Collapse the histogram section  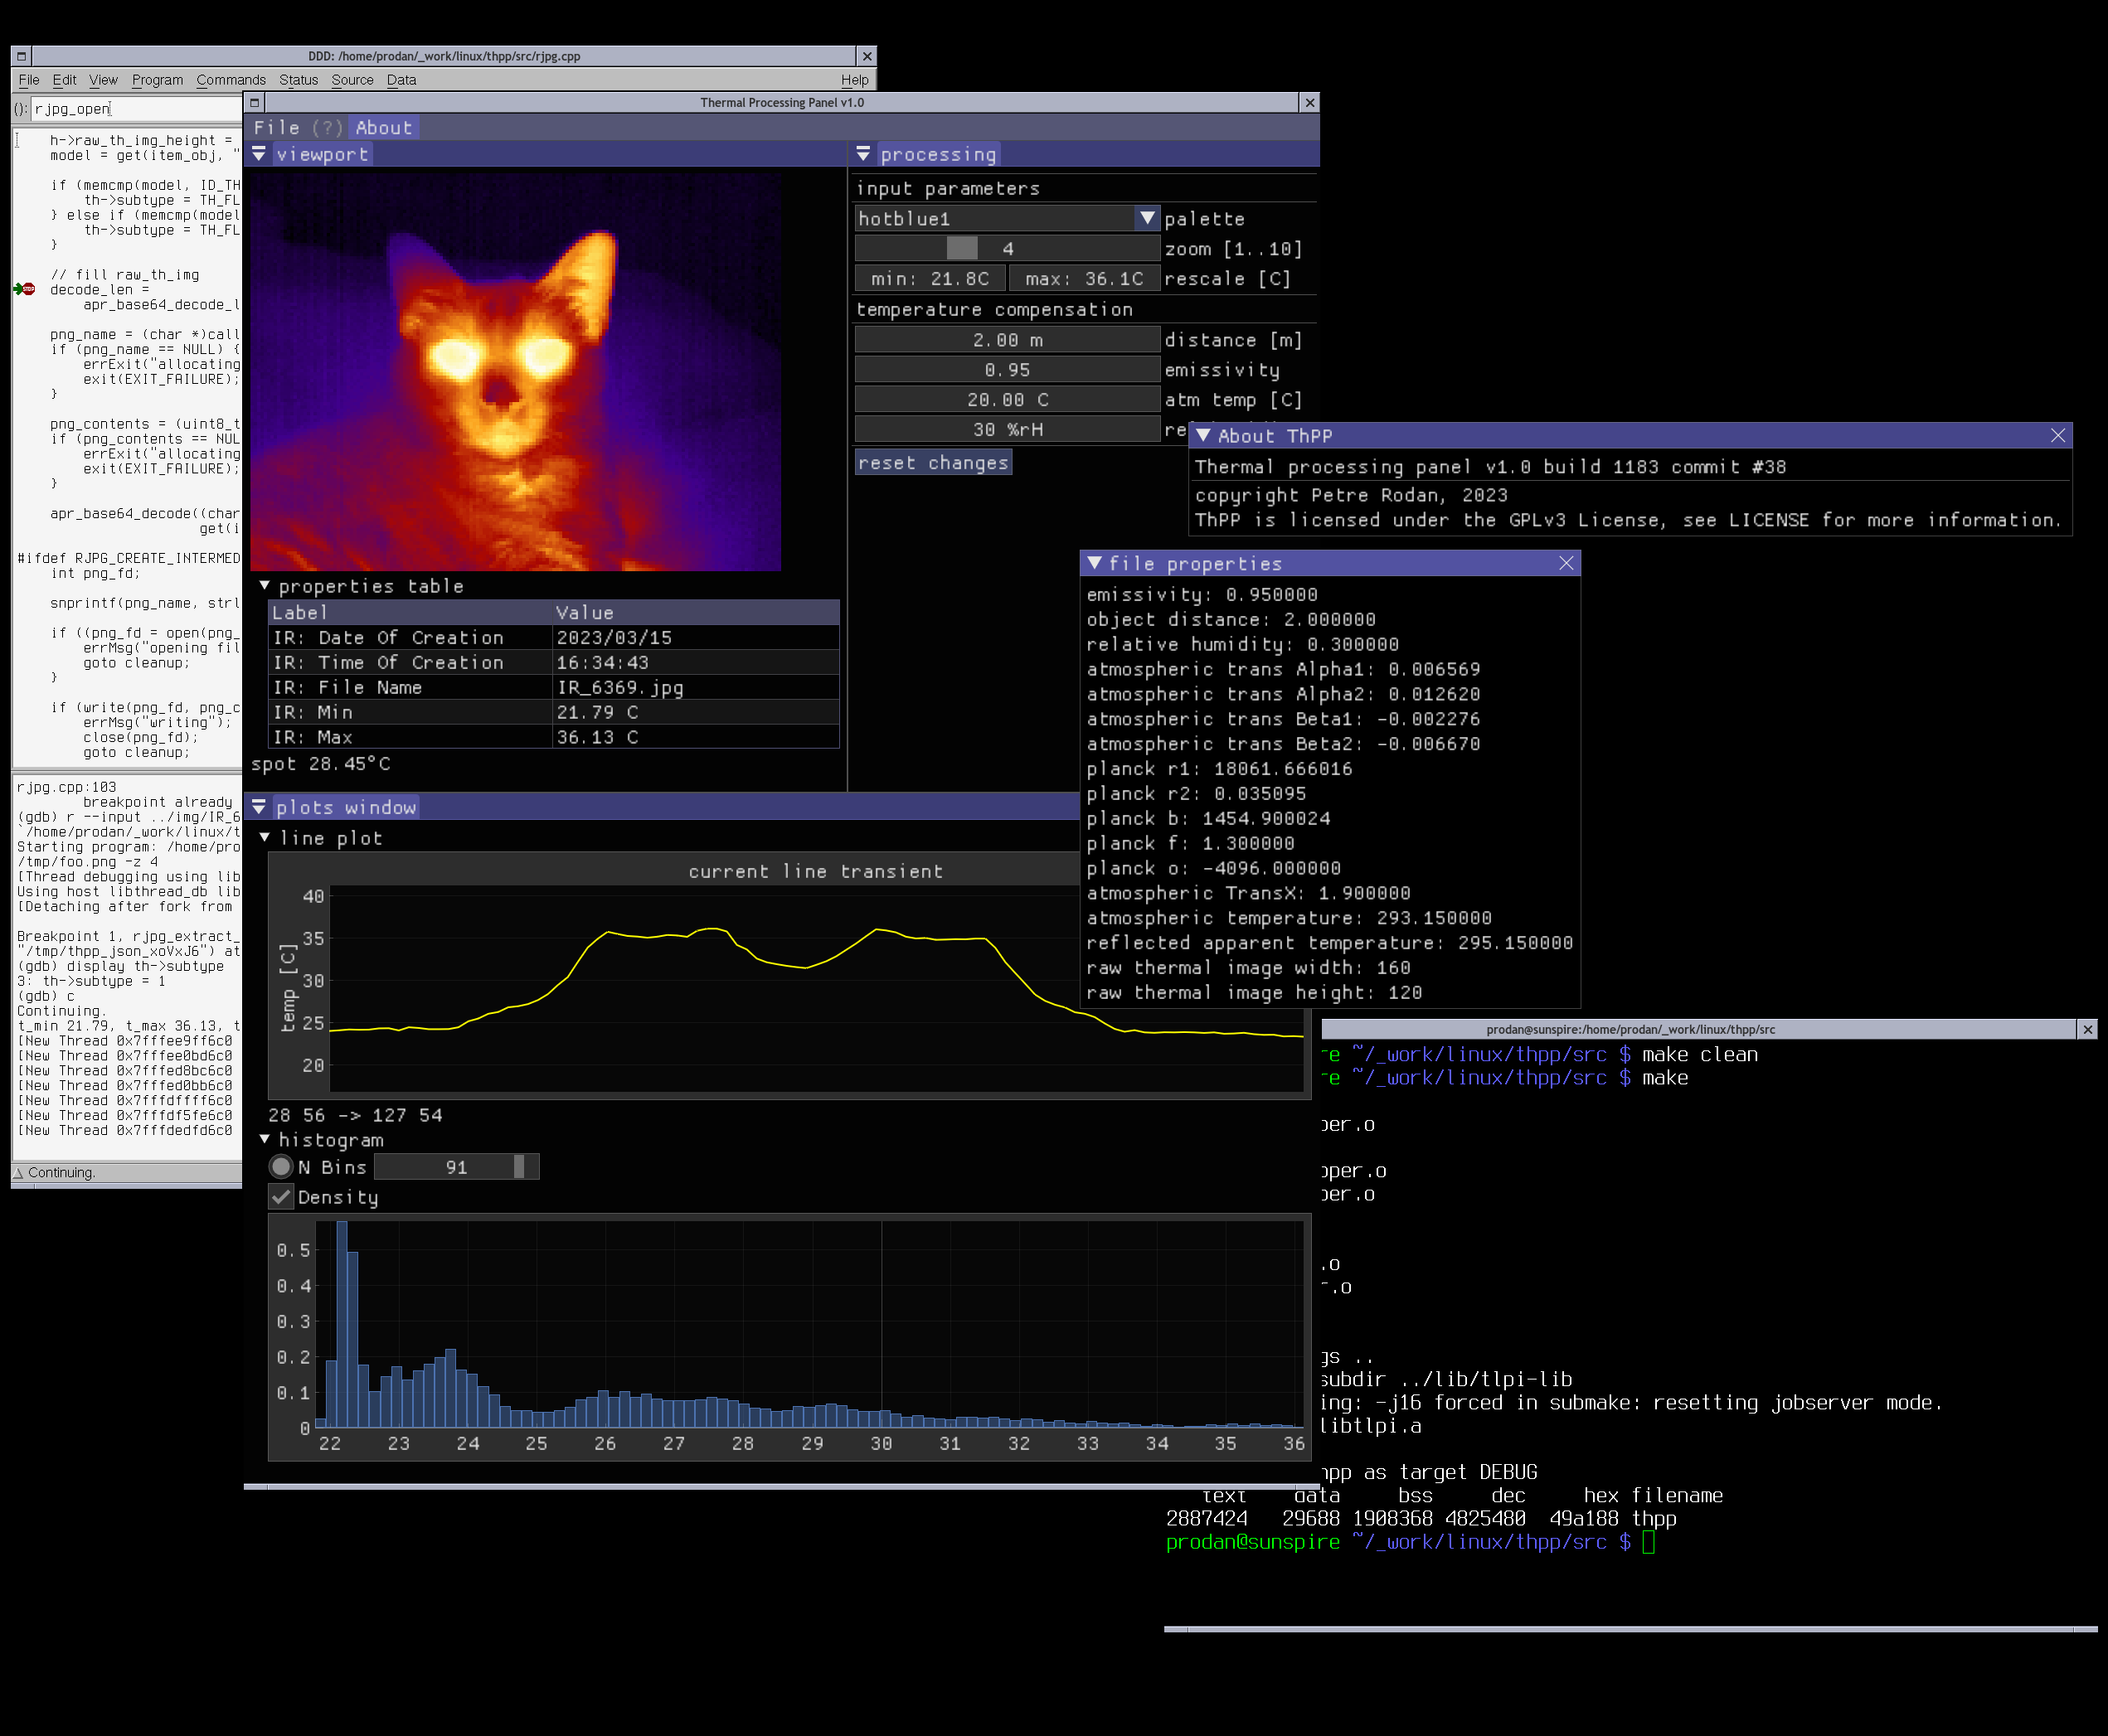tap(265, 1140)
